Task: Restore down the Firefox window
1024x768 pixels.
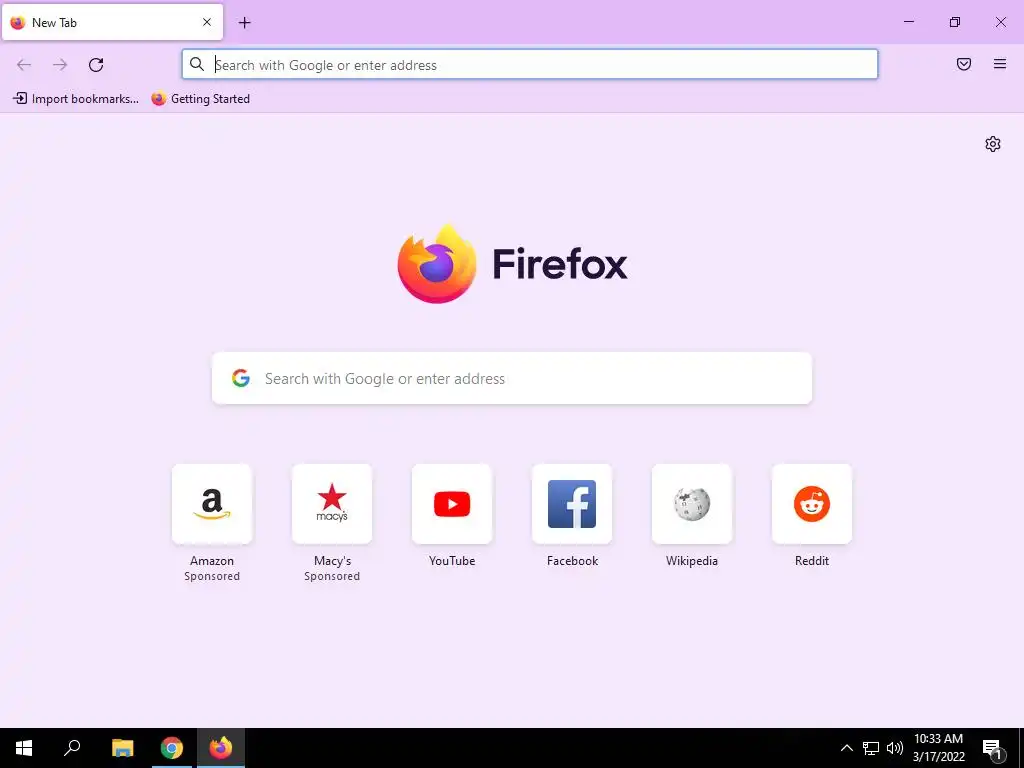Action: pos(955,22)
